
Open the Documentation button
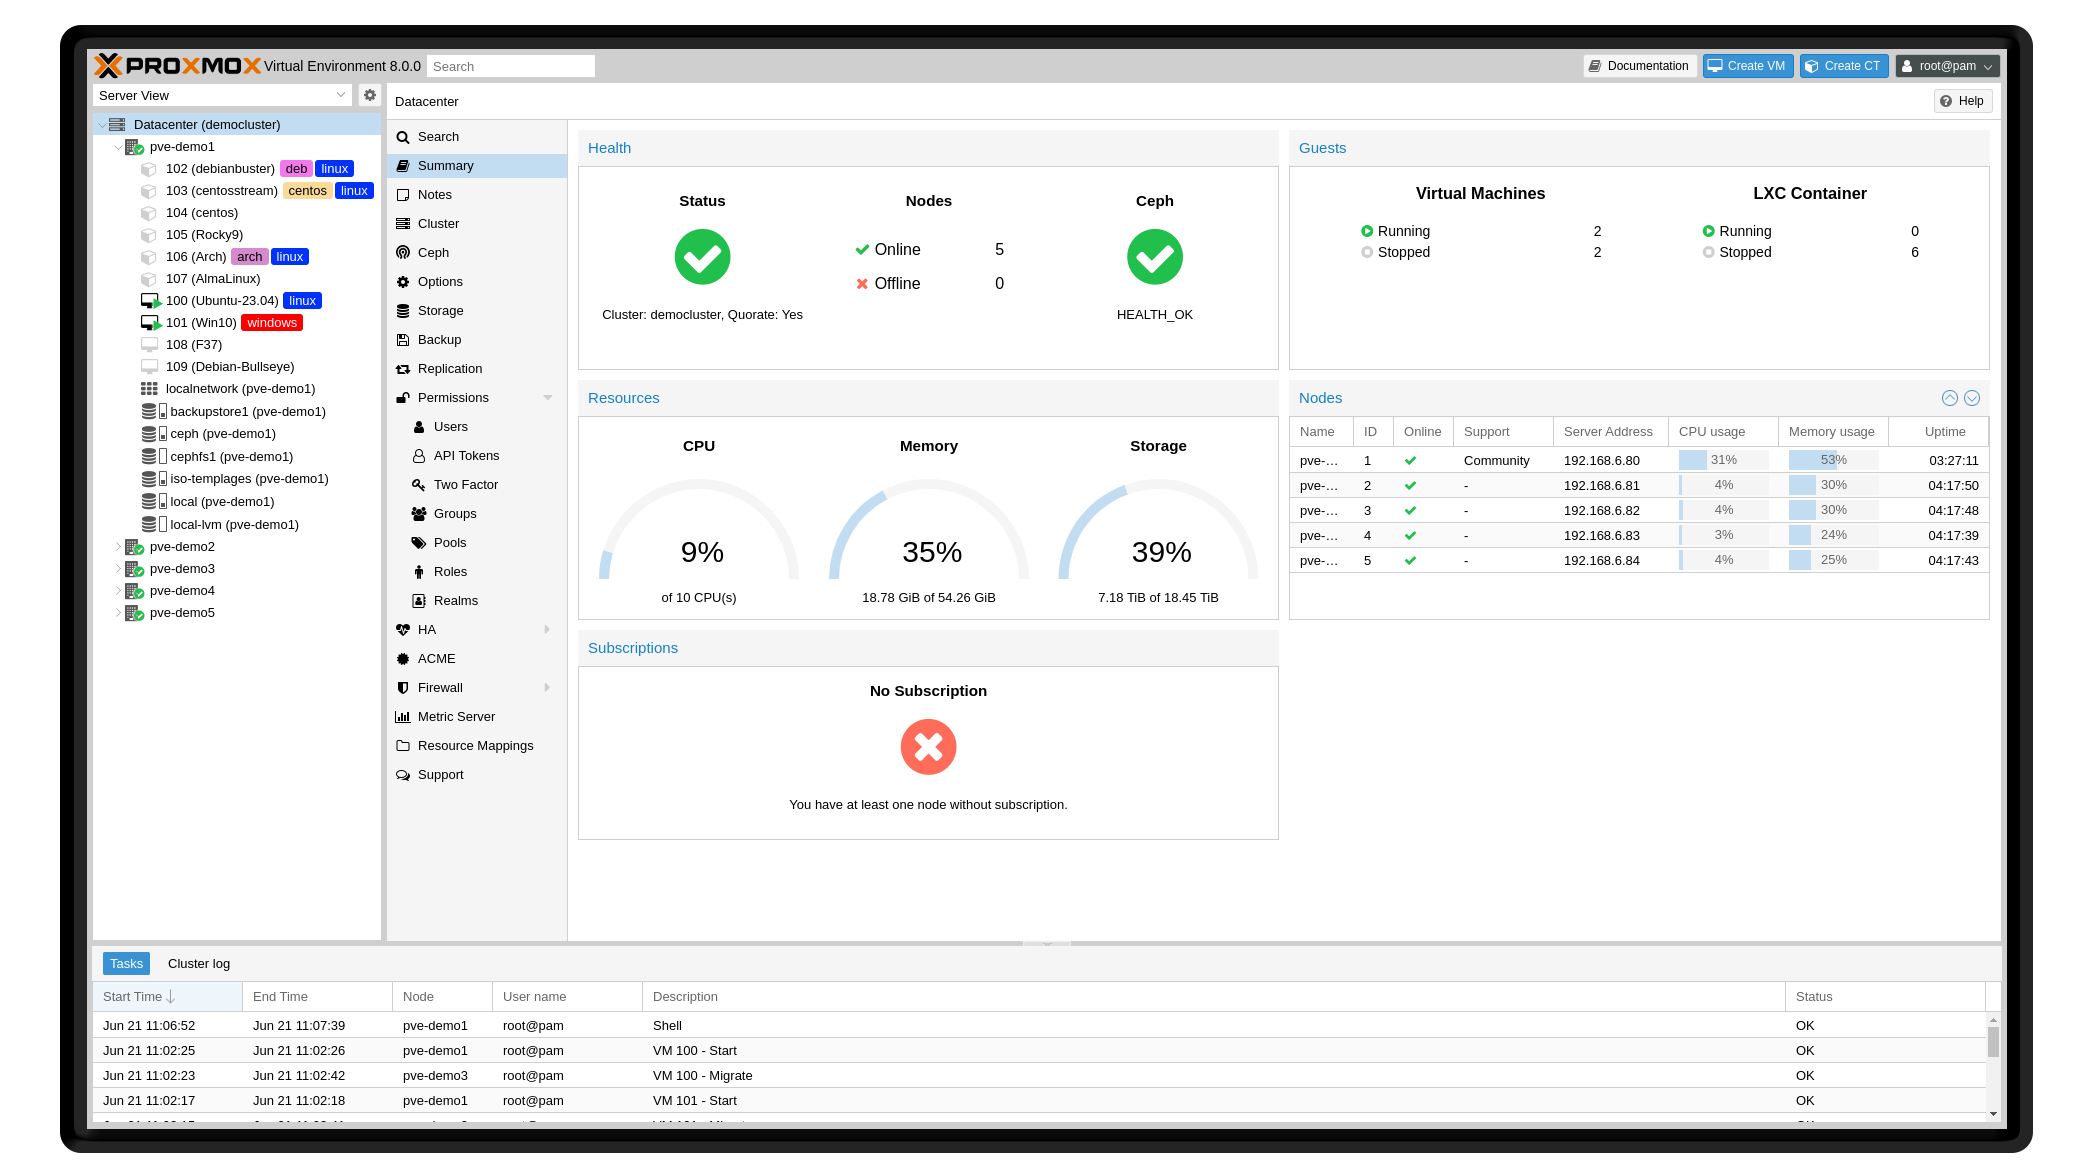click(x=1639, y=66)
